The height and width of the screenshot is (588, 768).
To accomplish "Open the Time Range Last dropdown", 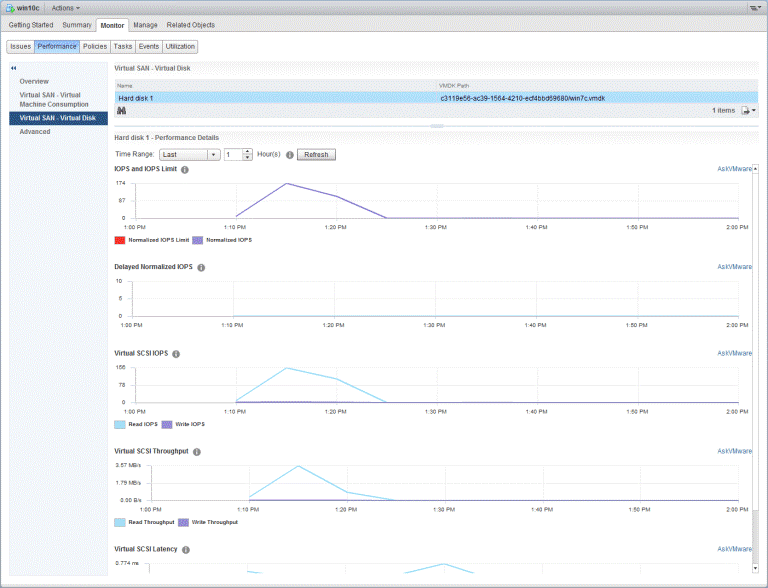I will coord(190,155).
